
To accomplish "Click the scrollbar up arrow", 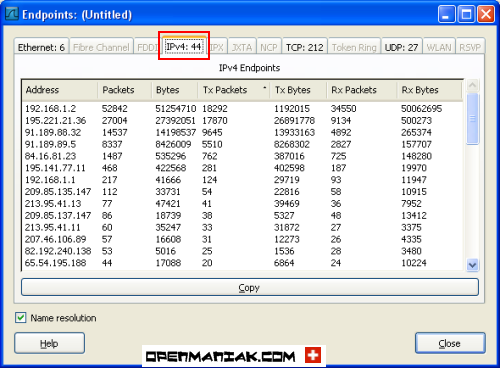I will 472,85.
